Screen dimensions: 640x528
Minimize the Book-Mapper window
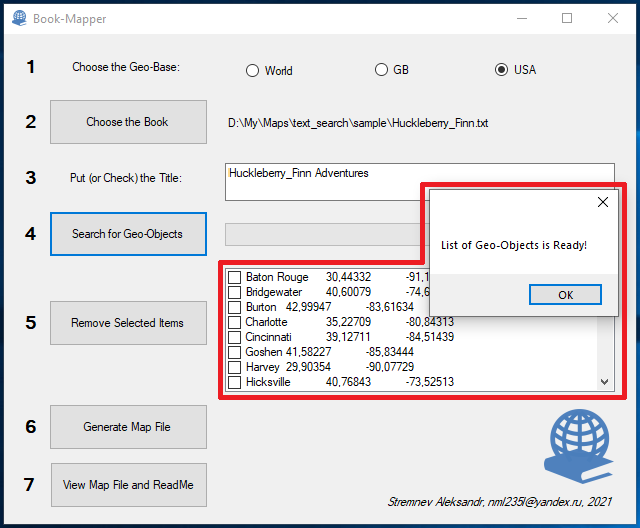(x=522, y=18)
